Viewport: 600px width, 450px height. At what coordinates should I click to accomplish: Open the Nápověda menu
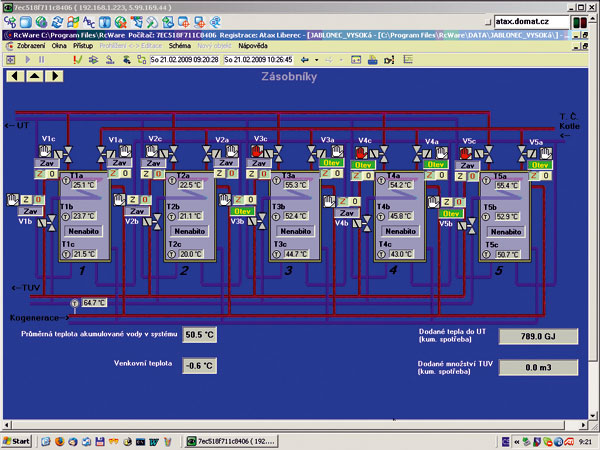click(x=253, y=46)
